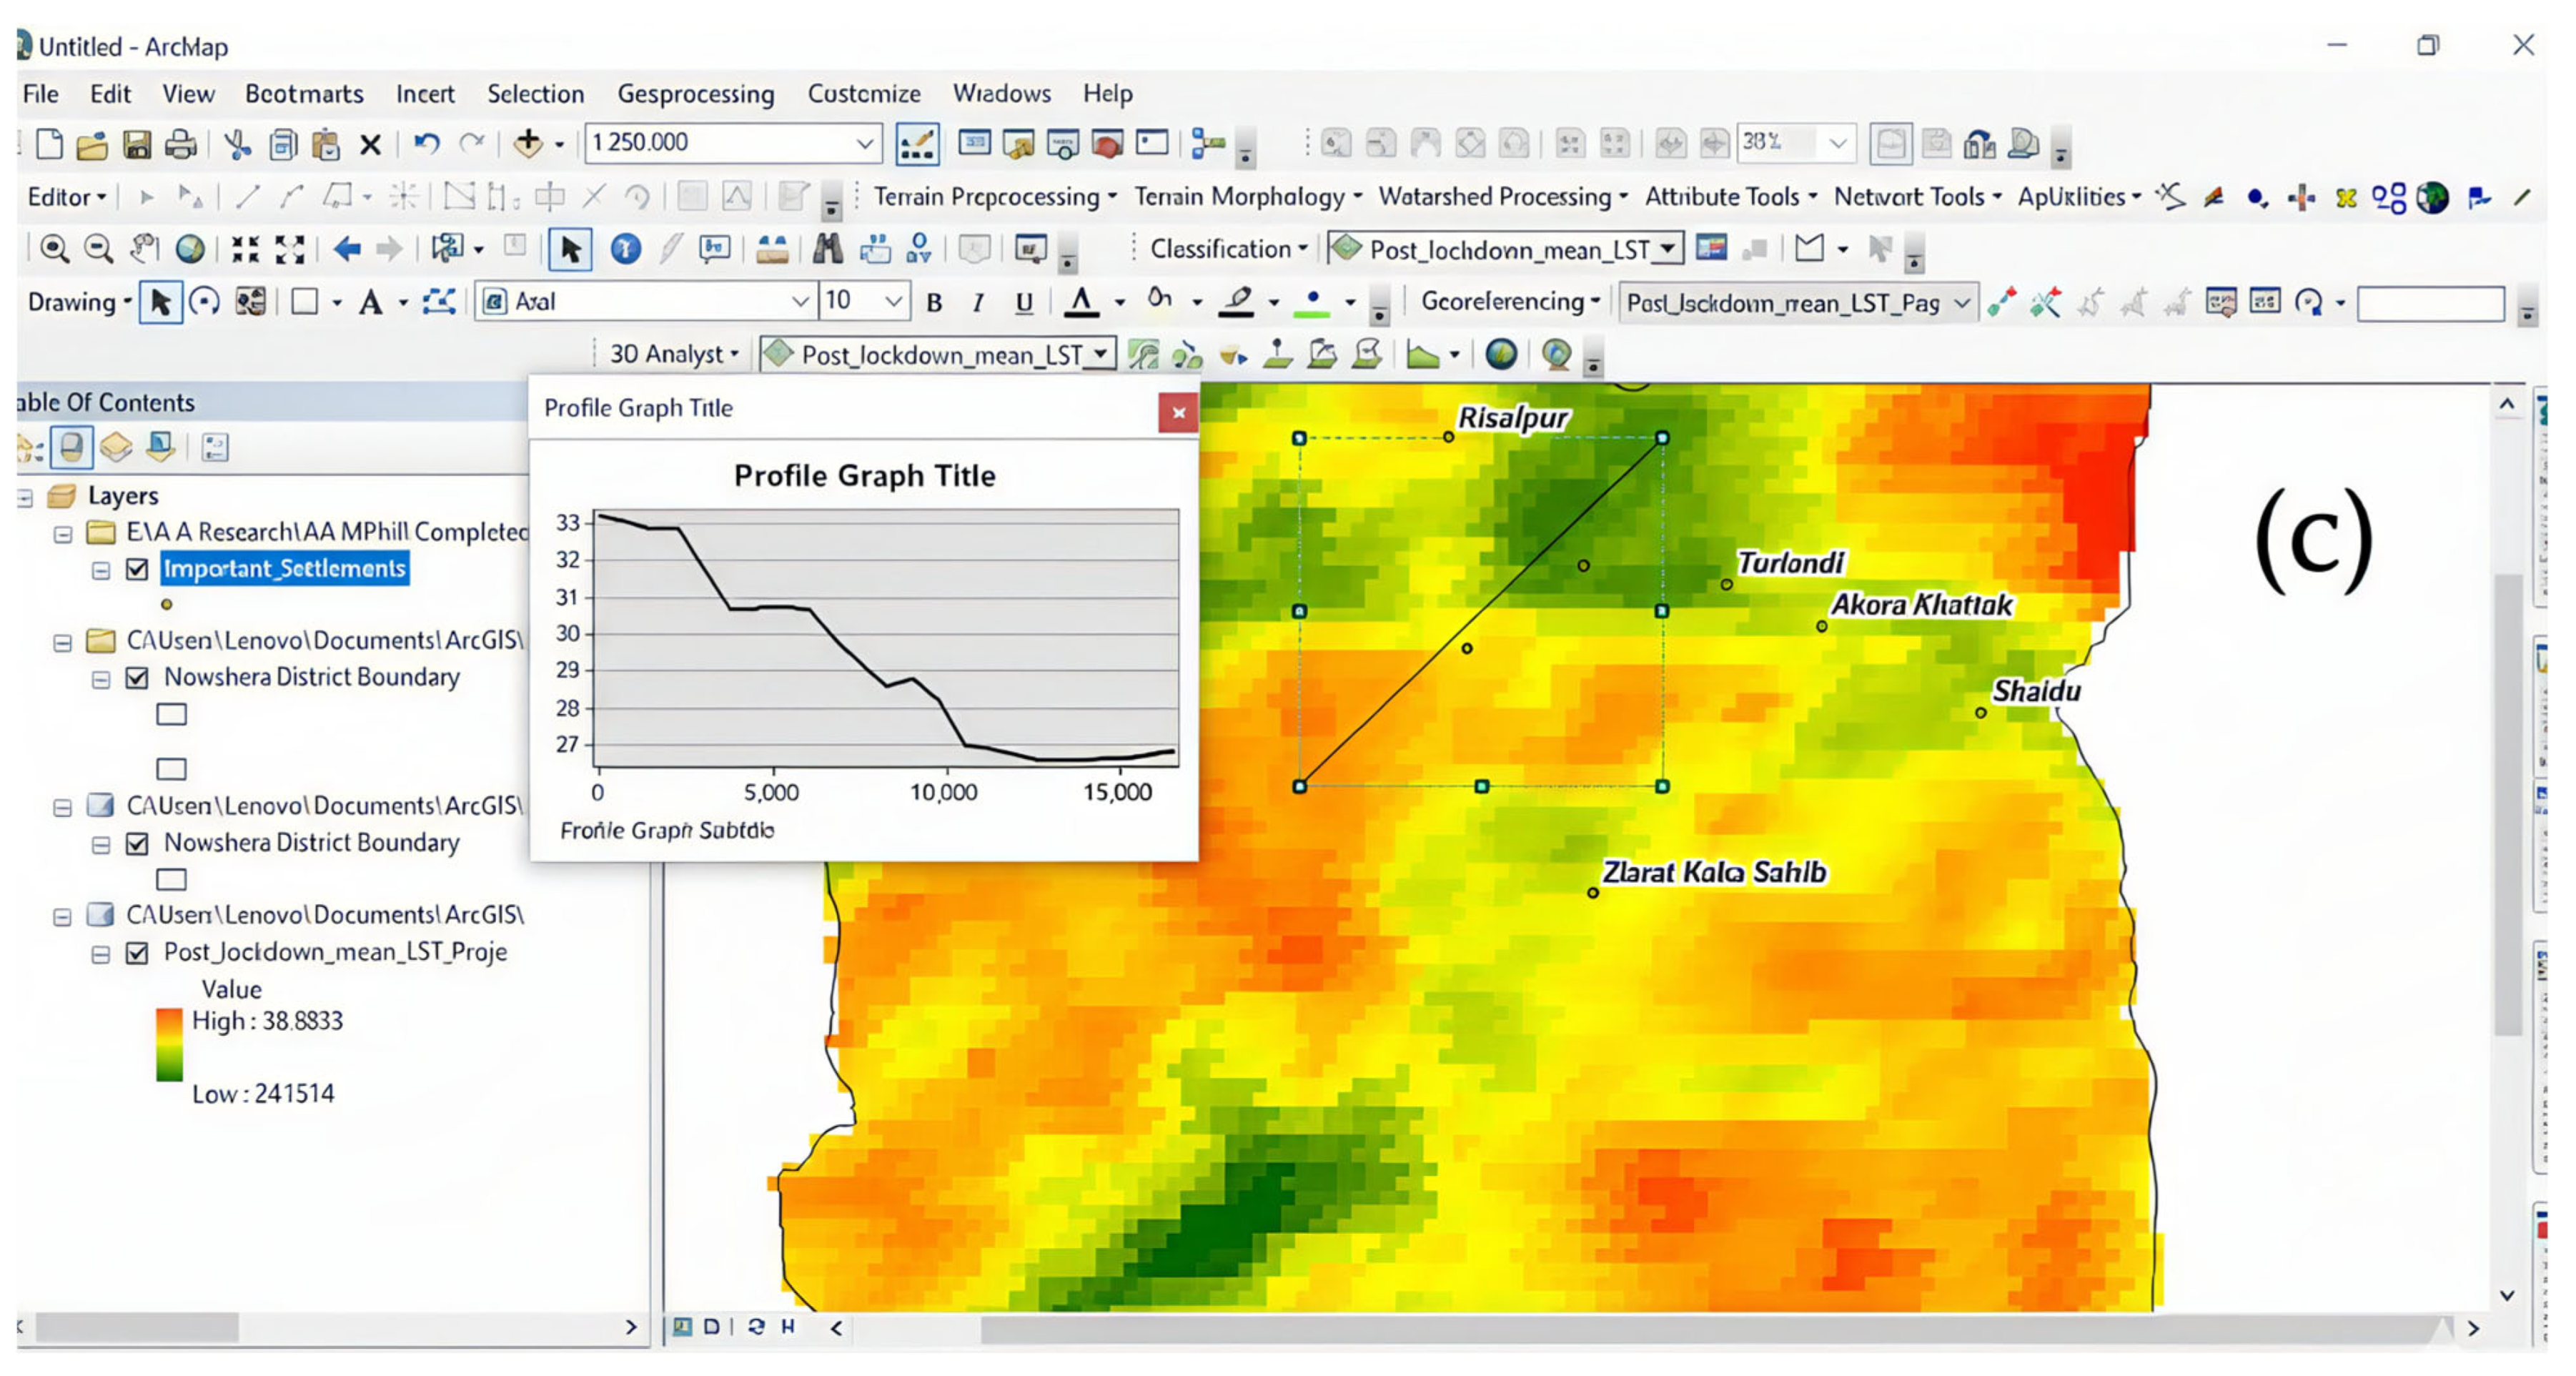The image size is (2576, 1376).
Task: Click the Save document icon
Action: click(136, 144)
